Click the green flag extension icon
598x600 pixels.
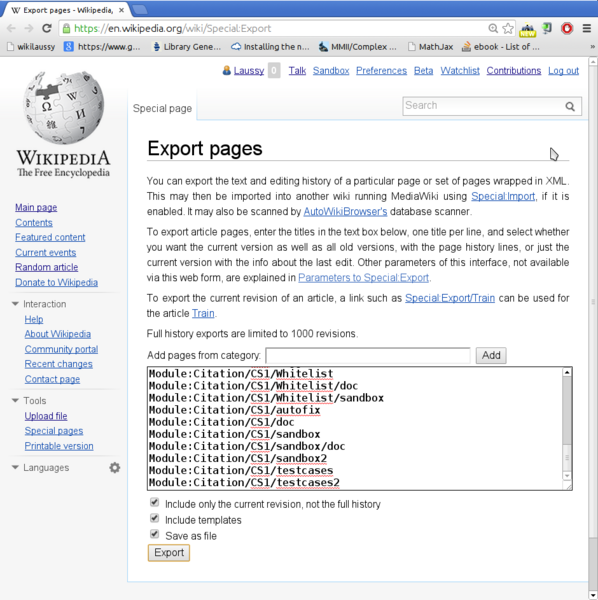tap(547, 28)
